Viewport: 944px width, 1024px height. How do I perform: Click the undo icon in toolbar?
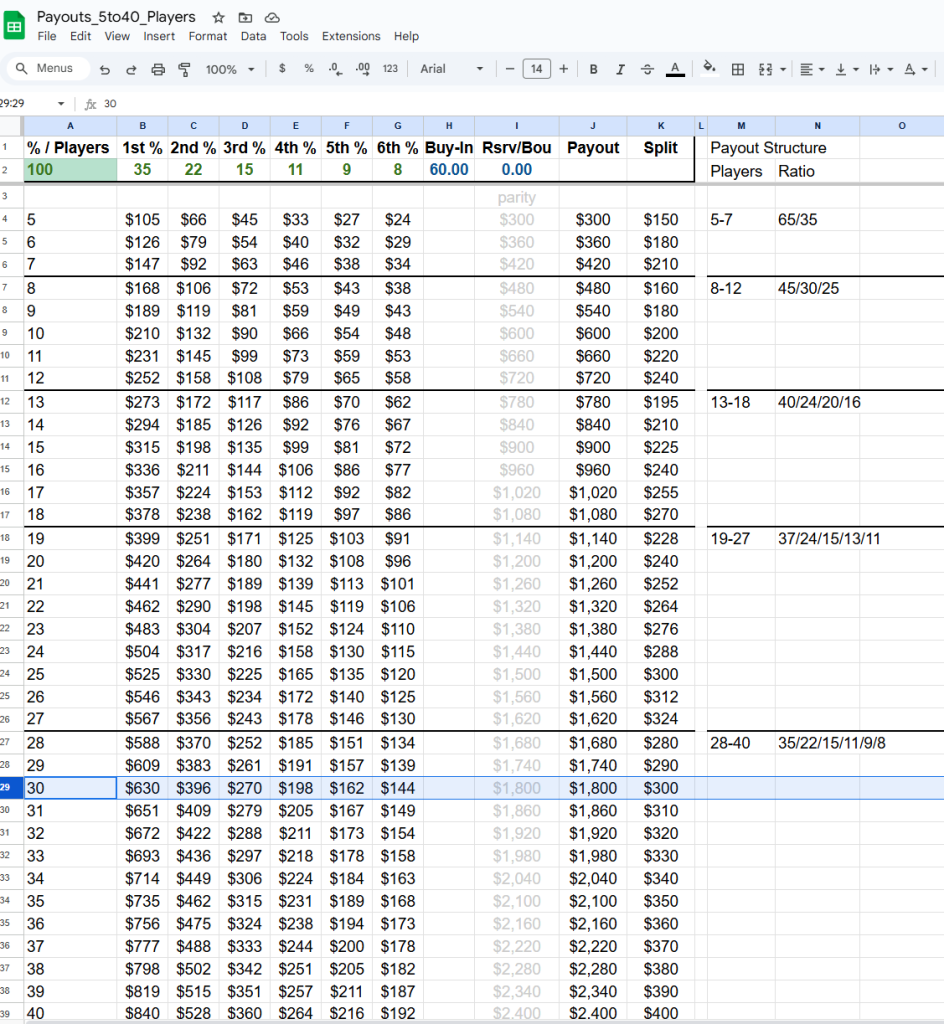click(x=105, y=69)
